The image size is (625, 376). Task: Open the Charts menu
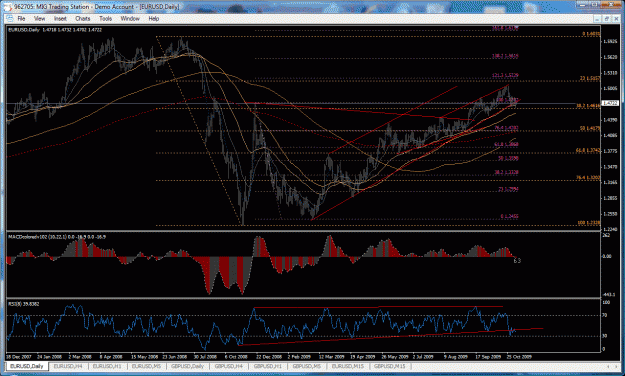coord(83,18)
